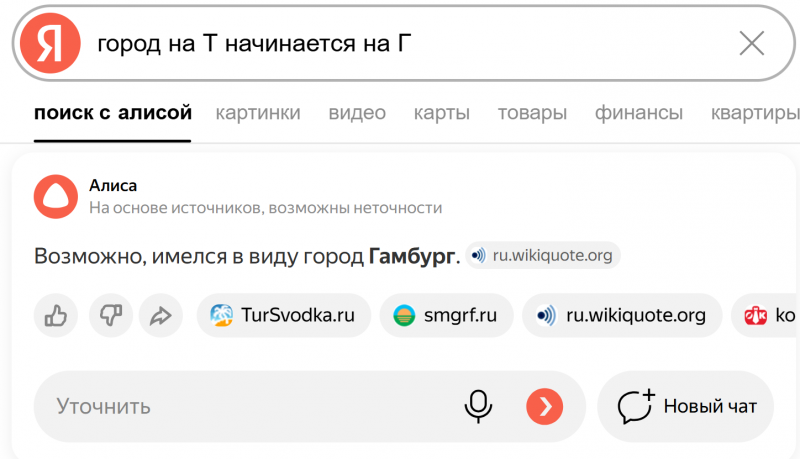The image size is (800, 459).
Task: Open the картинки tab
Action: 258,113
